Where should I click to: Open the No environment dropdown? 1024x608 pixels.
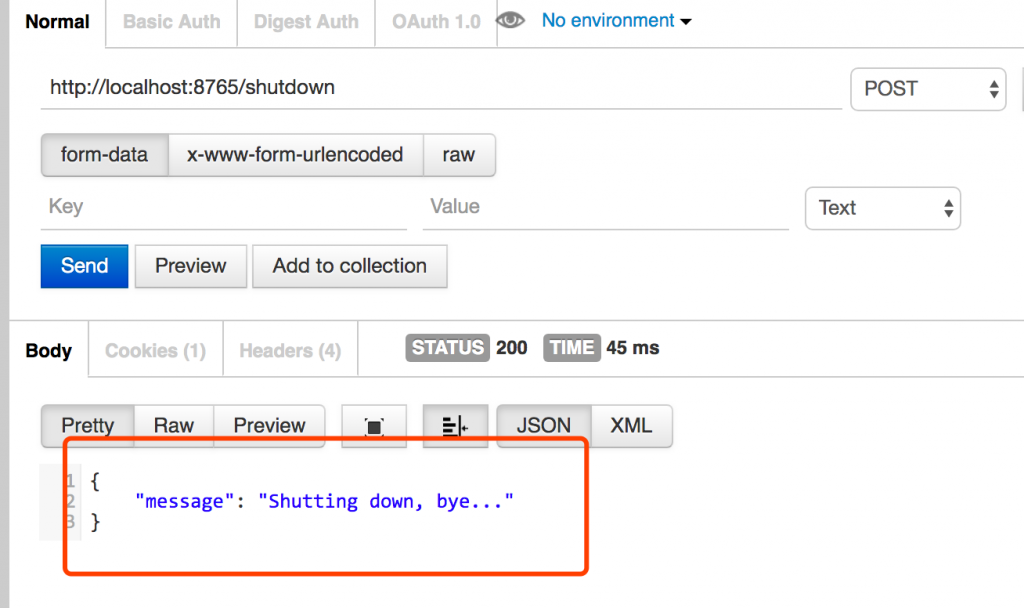[616, 21]
